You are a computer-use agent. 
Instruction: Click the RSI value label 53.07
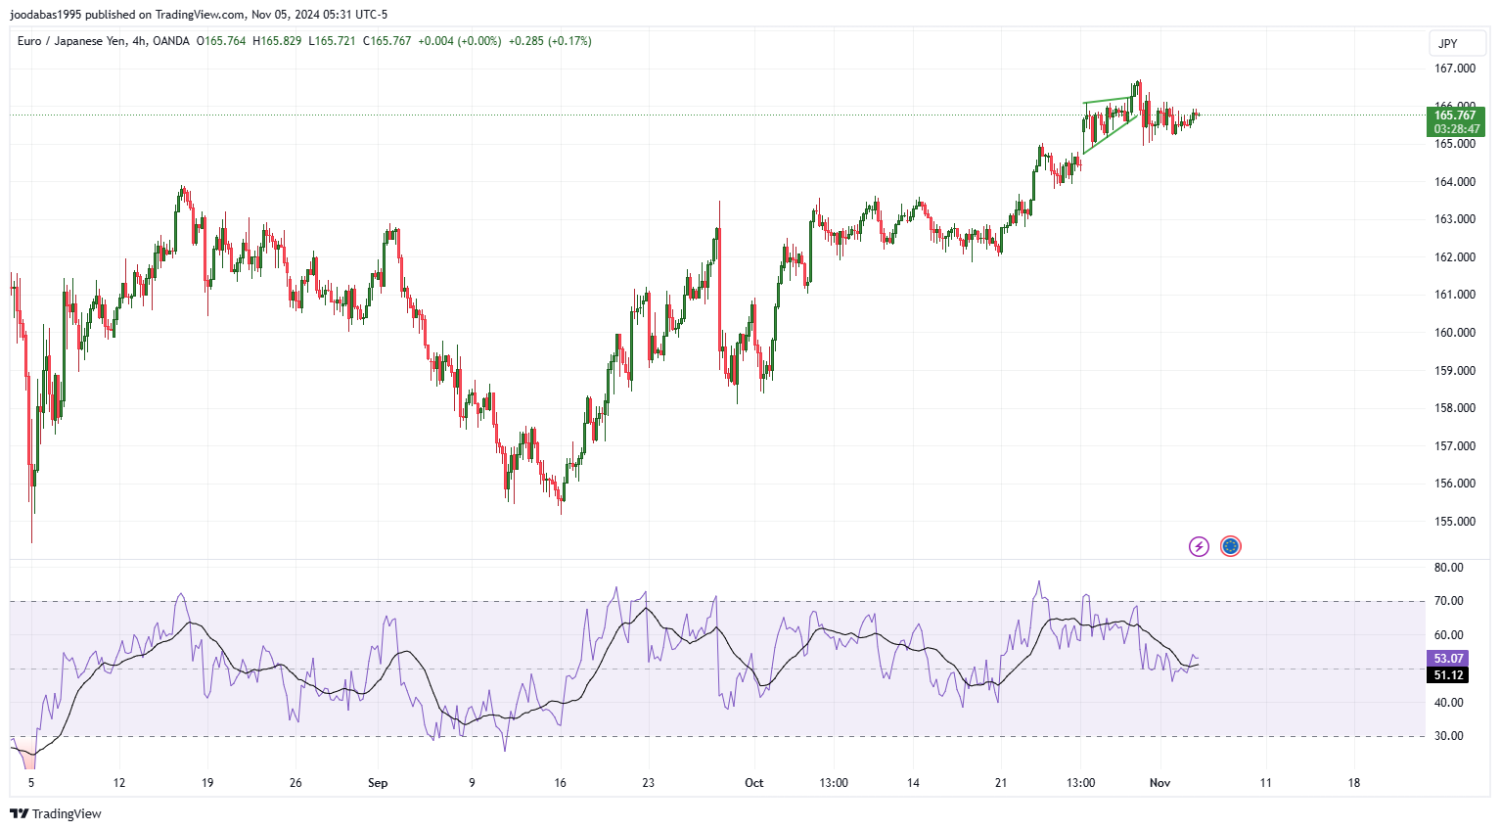coord(1448,659)
